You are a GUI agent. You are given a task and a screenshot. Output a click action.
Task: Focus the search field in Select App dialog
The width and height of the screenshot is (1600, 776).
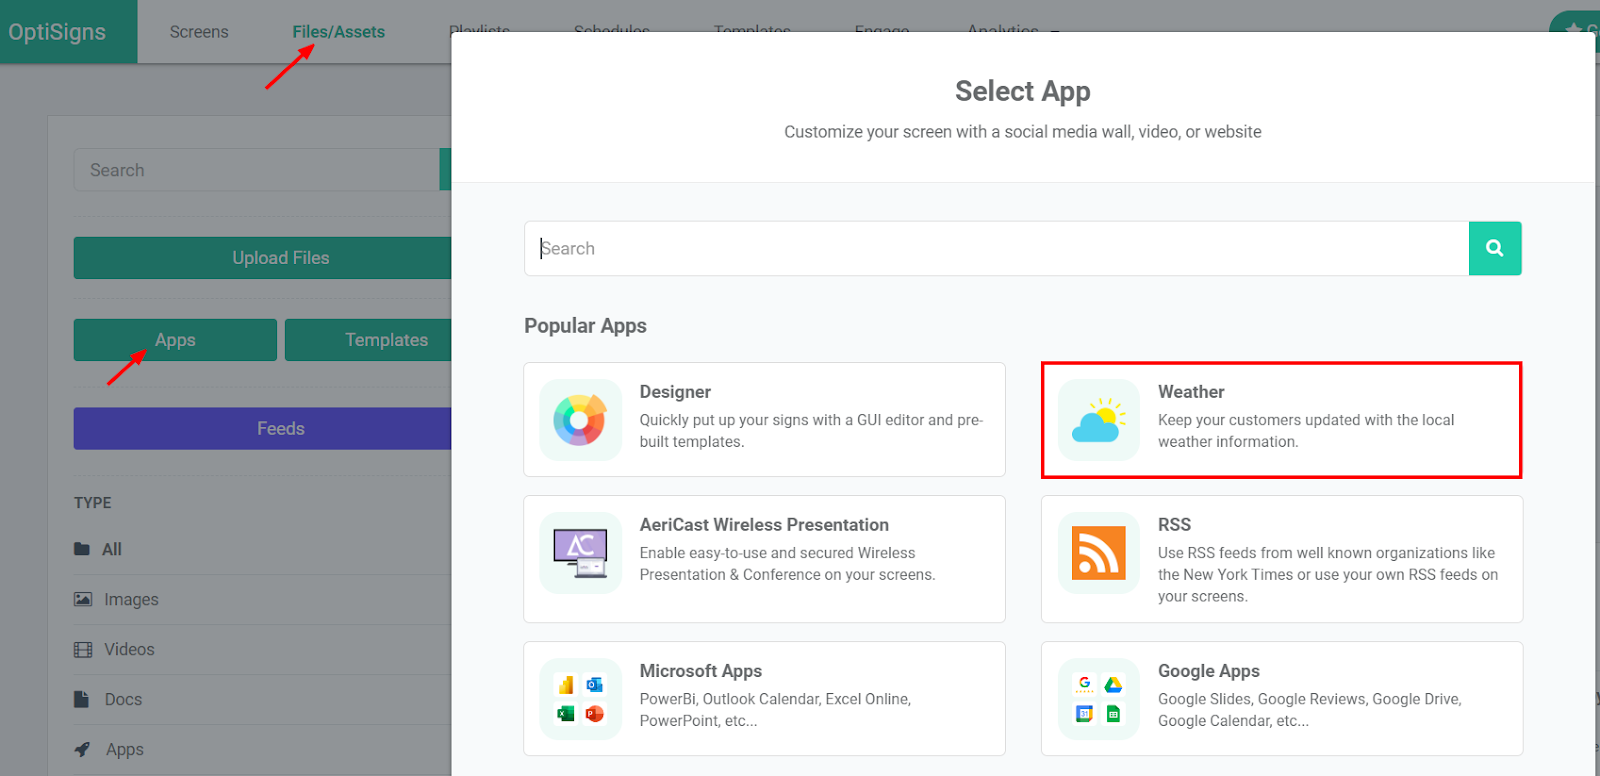pos(997,248)
